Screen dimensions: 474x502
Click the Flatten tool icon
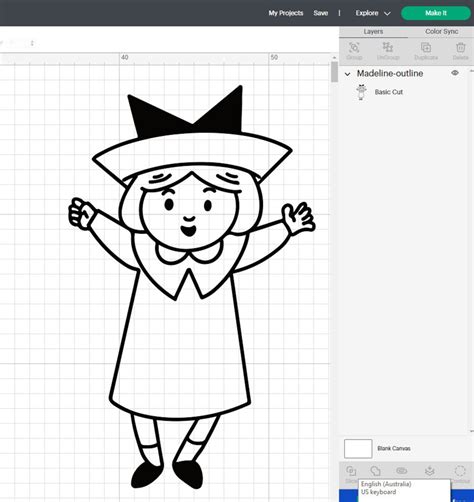430,471
